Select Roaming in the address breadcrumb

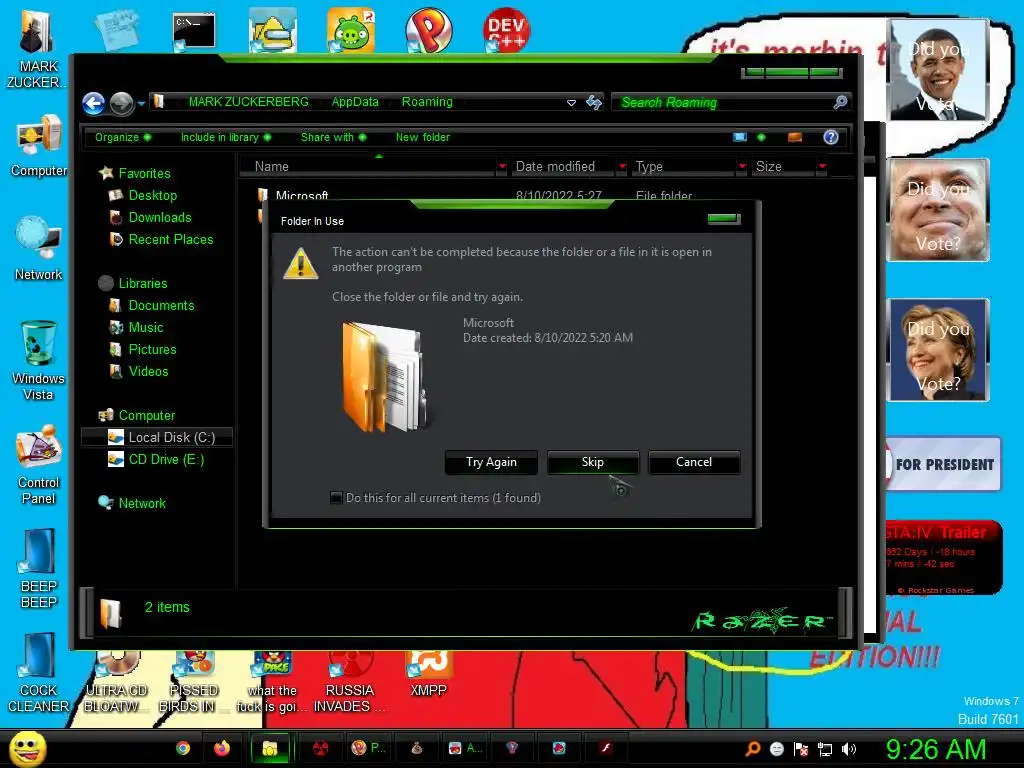[x=426, y=102]
